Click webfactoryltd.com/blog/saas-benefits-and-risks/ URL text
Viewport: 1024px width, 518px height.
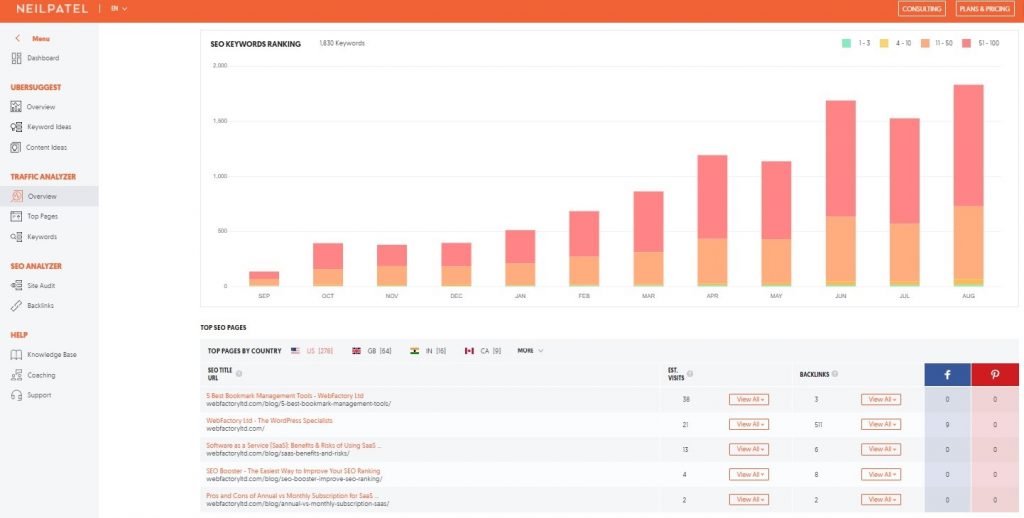(278, 453)
